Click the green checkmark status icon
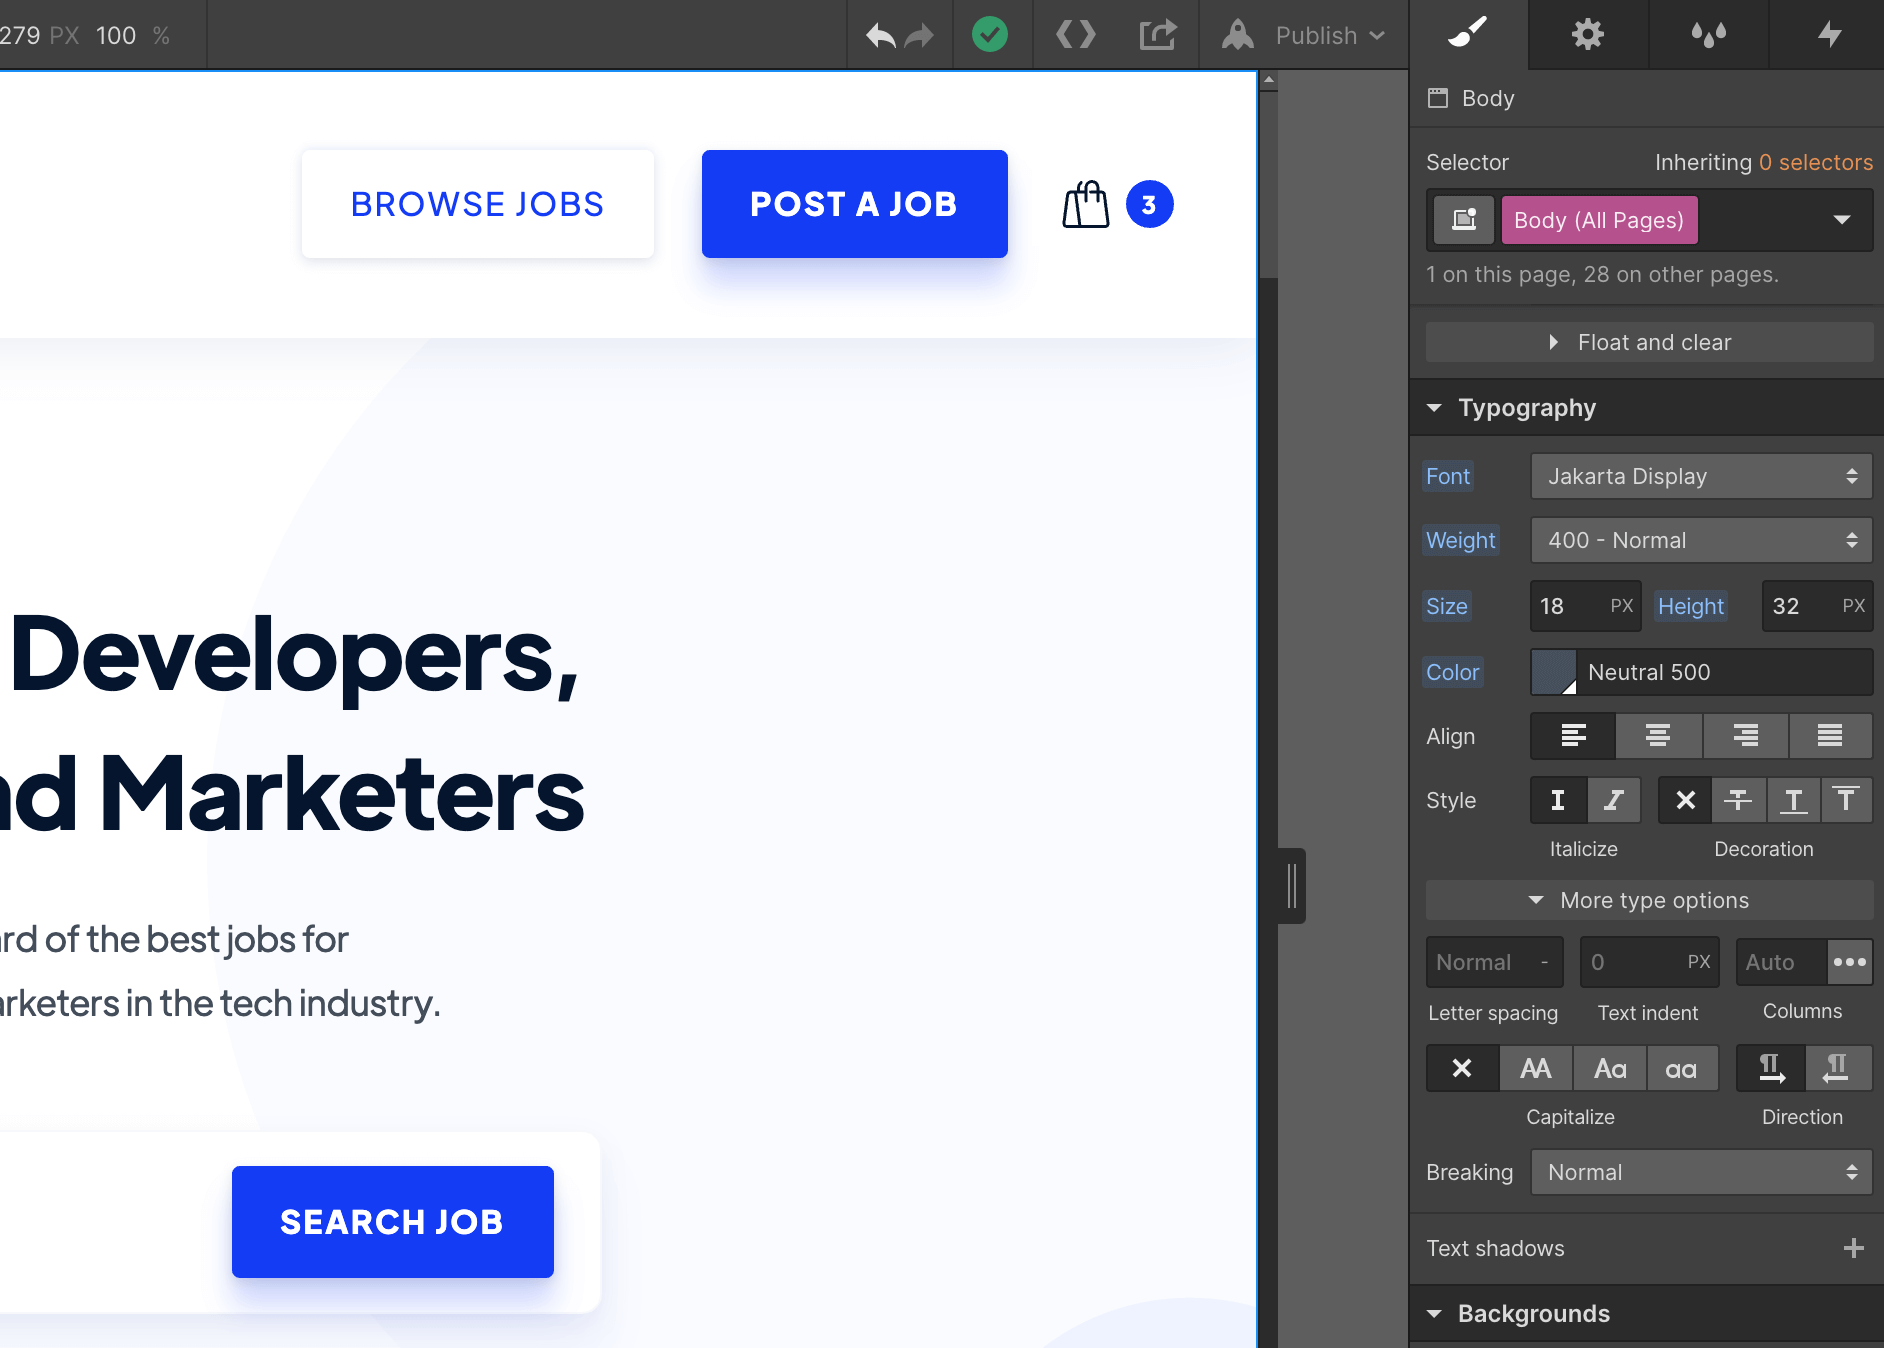The width and height of the screenshot is (1884, 1348). [x=989, y=35]
